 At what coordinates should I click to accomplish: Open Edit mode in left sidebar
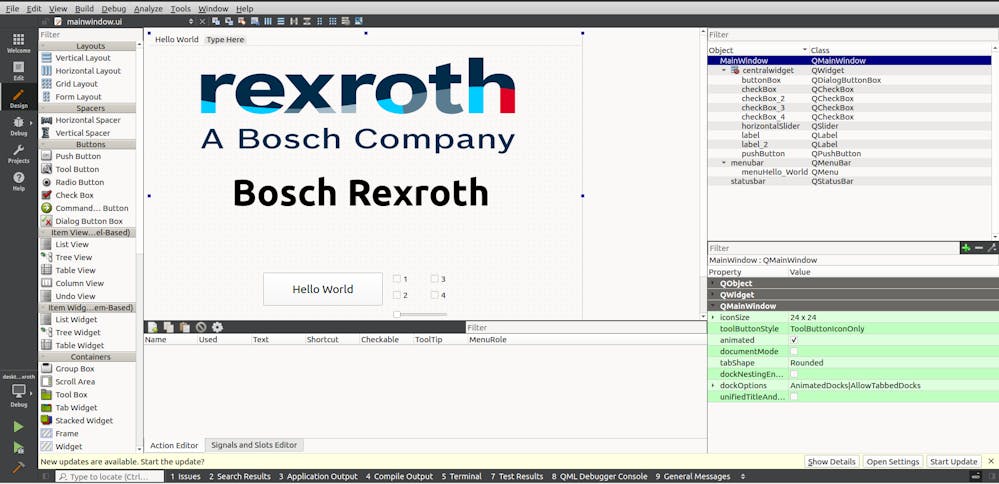pos(18,71)
